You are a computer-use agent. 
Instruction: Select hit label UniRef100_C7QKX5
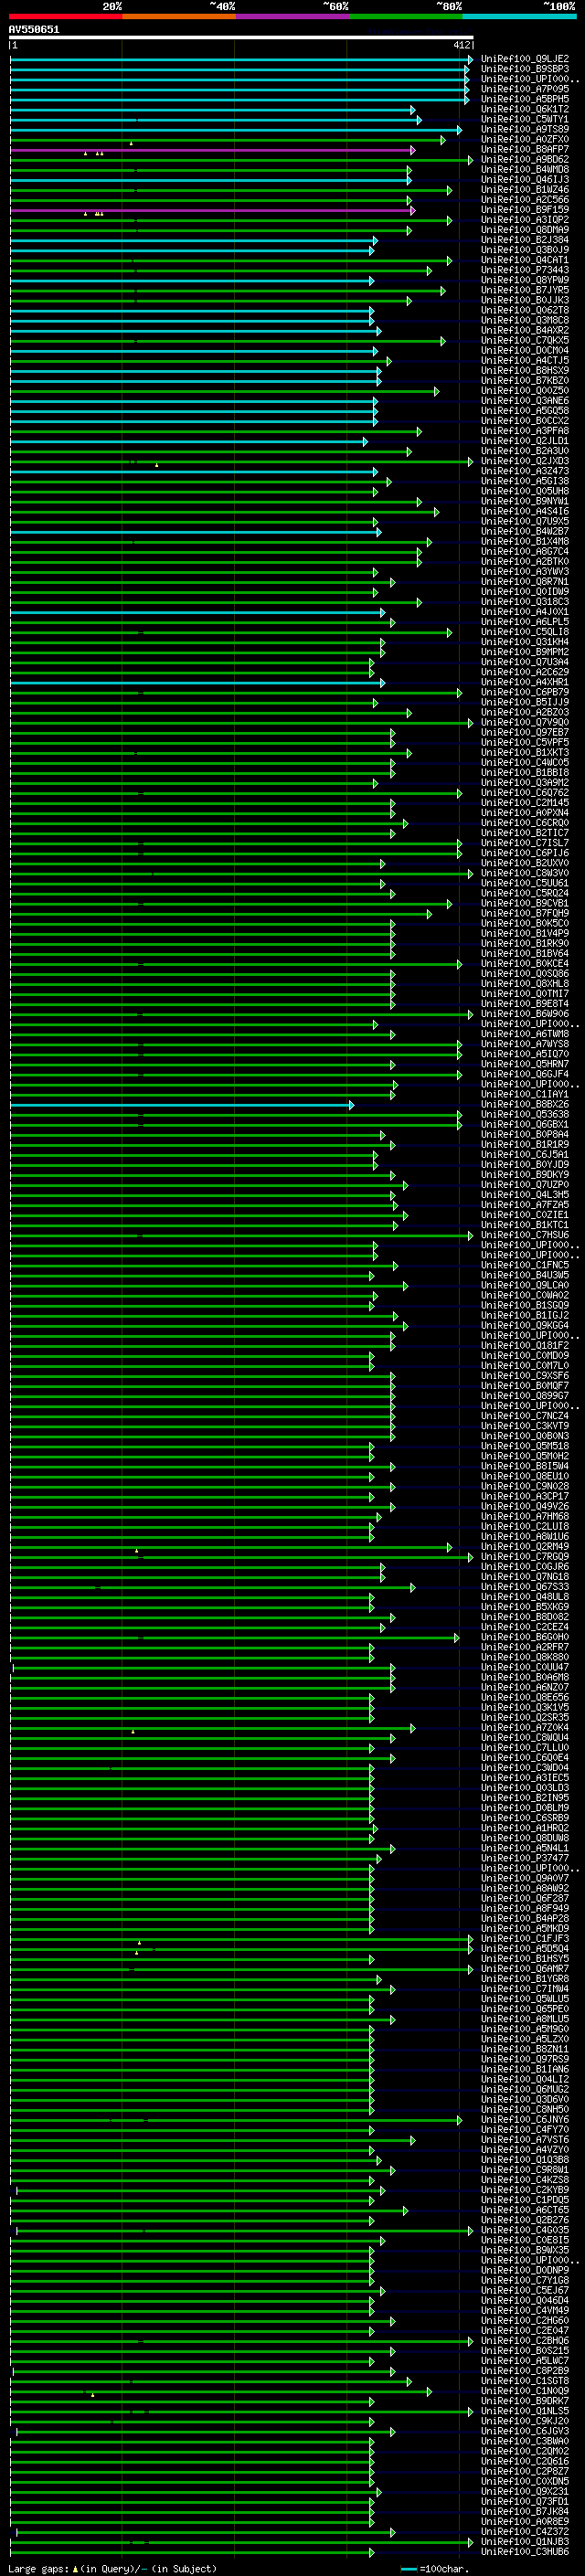(525, 340)
